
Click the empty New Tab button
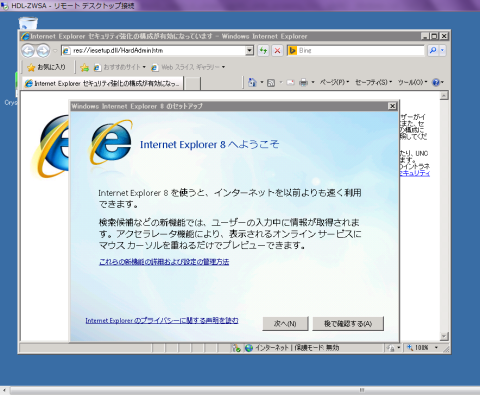coord(192,84)
